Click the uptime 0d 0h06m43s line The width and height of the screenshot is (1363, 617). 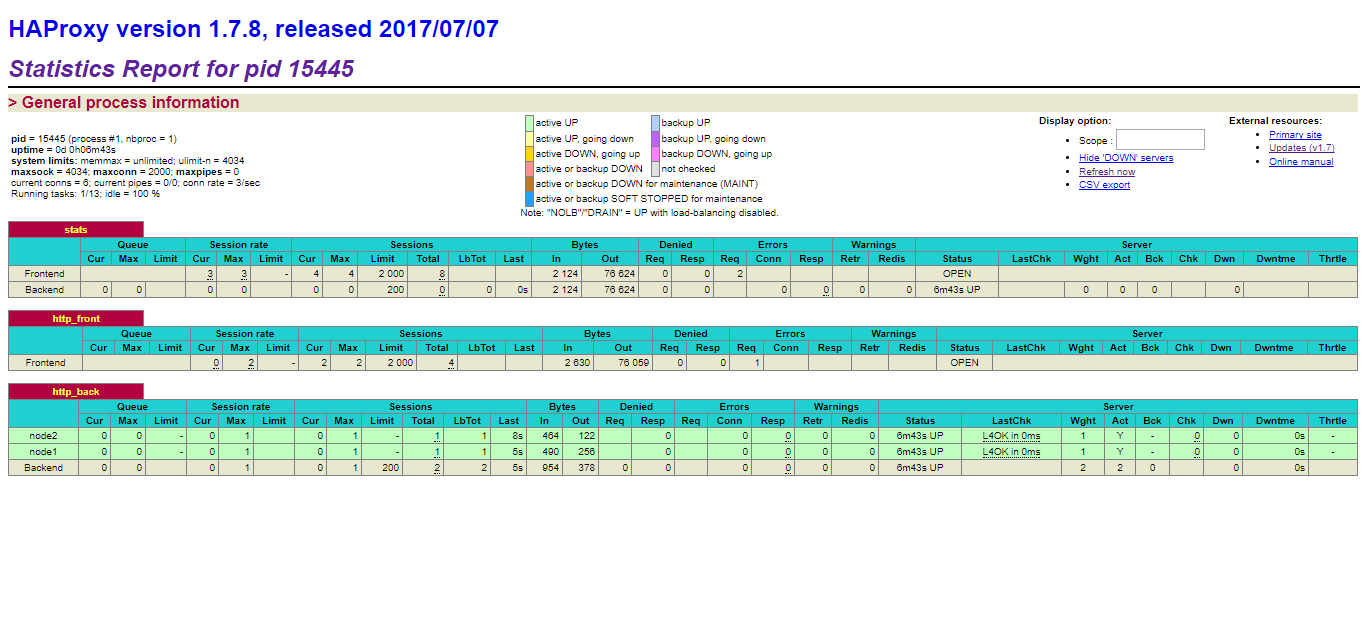pyautogui.click(x=63, y=149)
